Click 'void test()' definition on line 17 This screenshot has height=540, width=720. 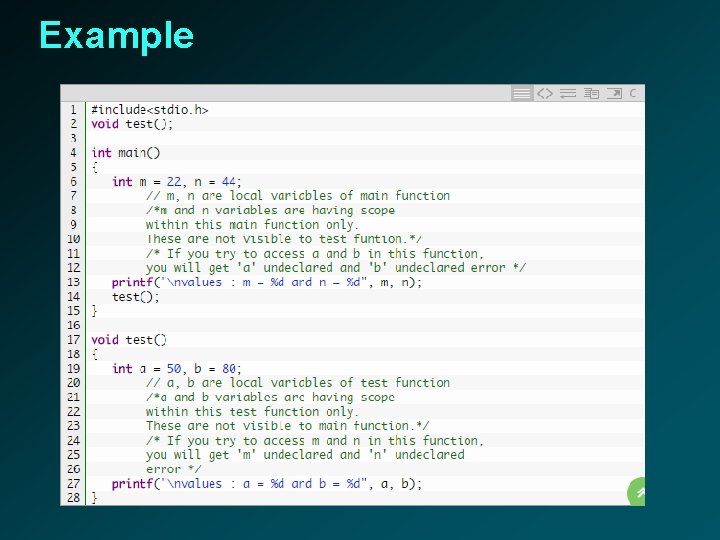coord(129,340)
